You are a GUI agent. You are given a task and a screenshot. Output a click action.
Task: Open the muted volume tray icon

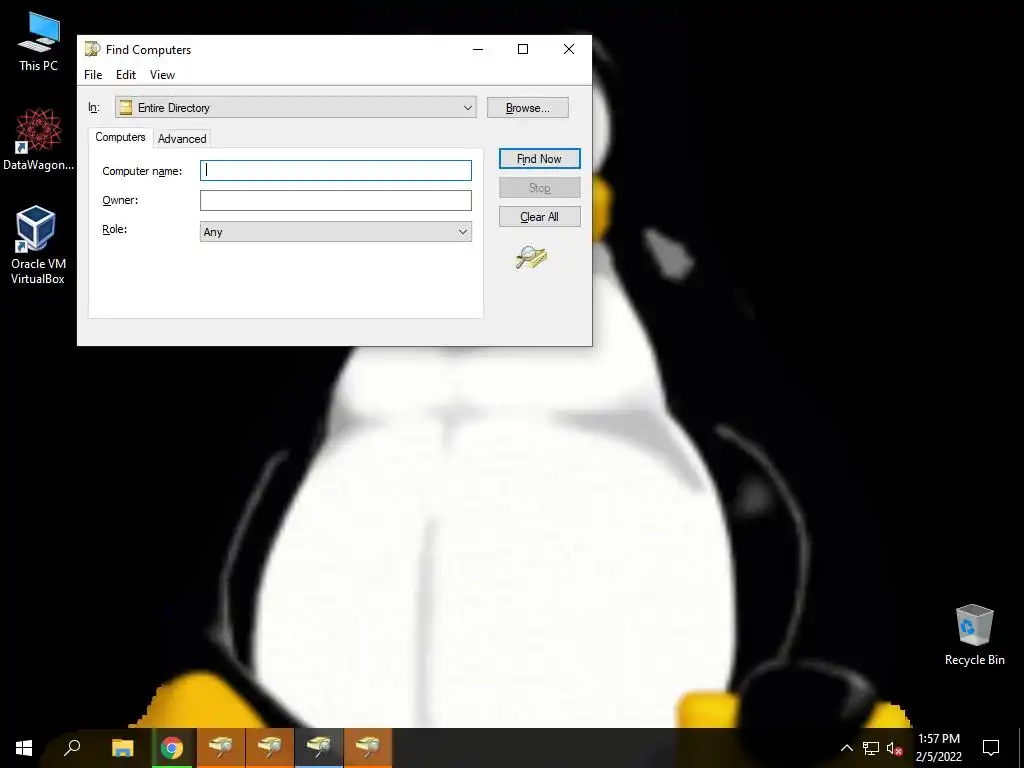point(894,748)
